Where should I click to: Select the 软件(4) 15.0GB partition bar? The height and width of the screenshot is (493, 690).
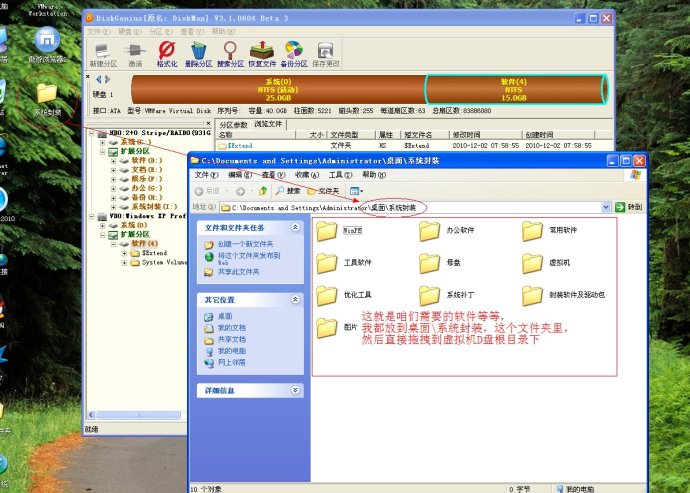coord(516,89)
